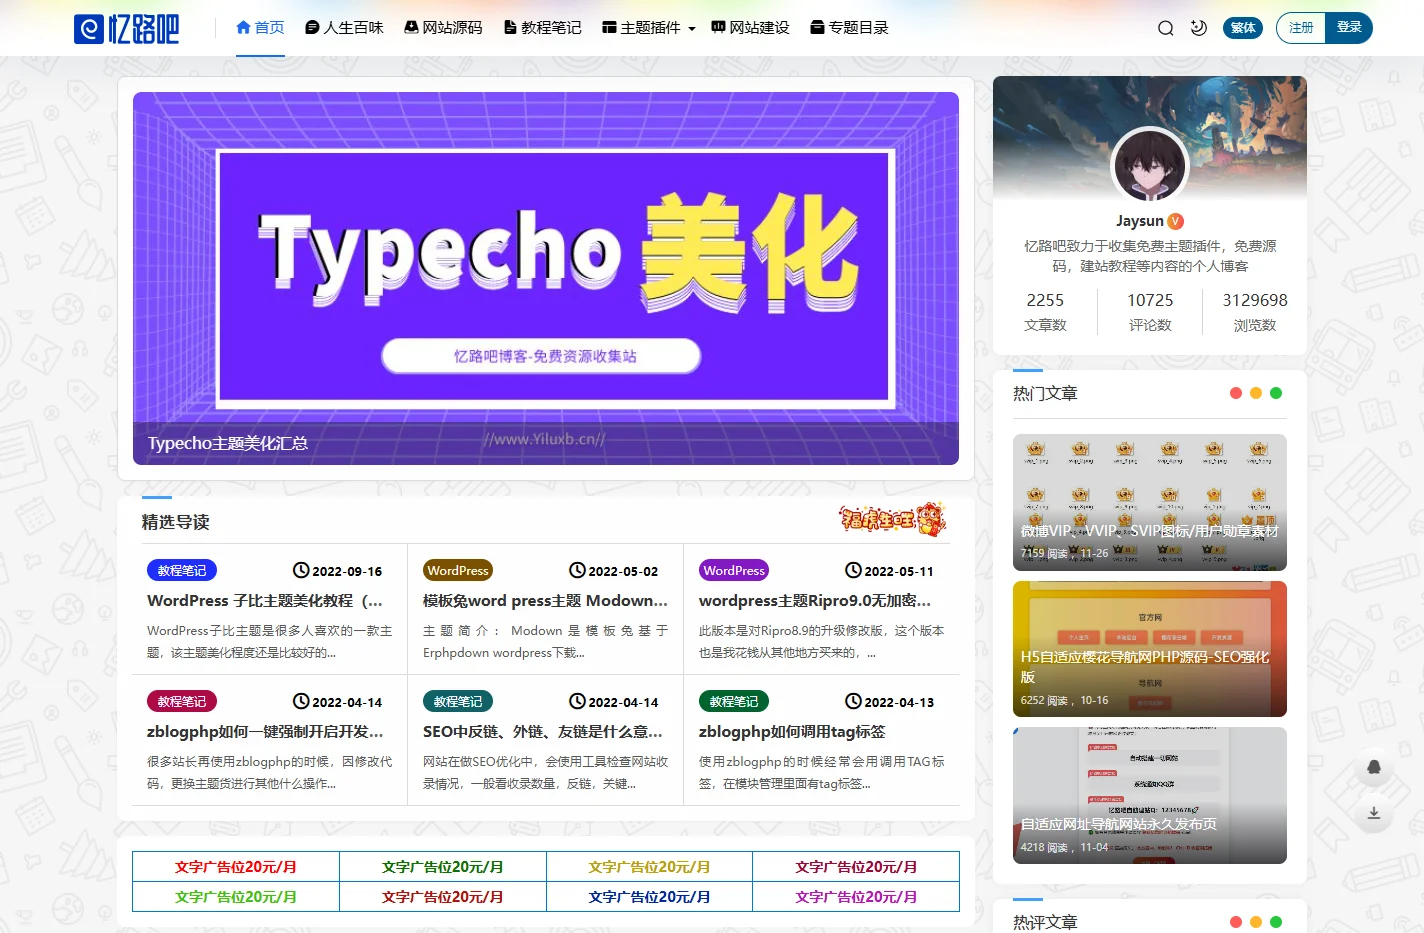Click the 3129698 浏览数 stat
This screenshot has height=933, width=1424.
[1255, 312]
